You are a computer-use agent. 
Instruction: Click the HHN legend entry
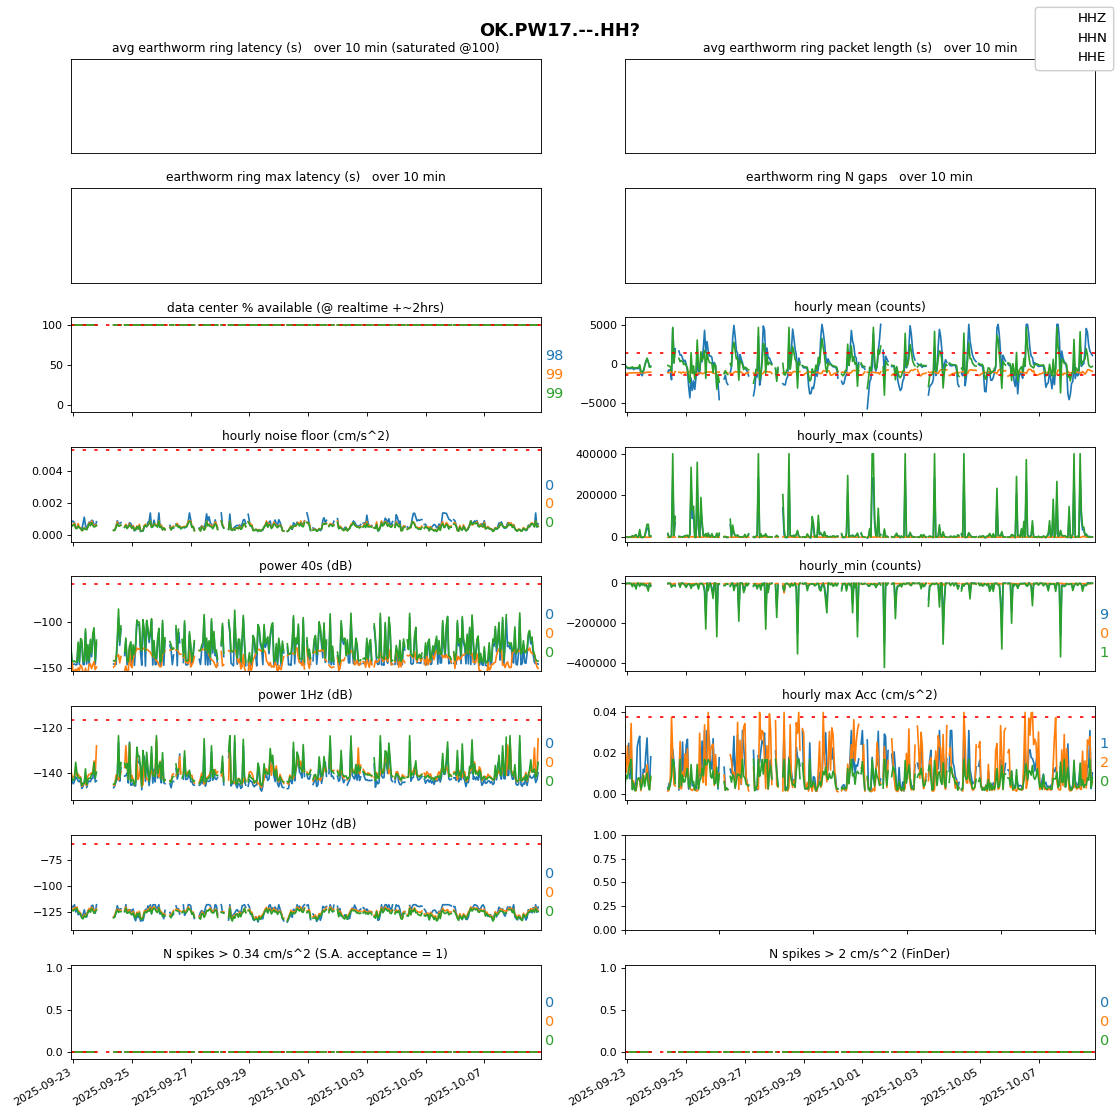(x=1091, y=38)
